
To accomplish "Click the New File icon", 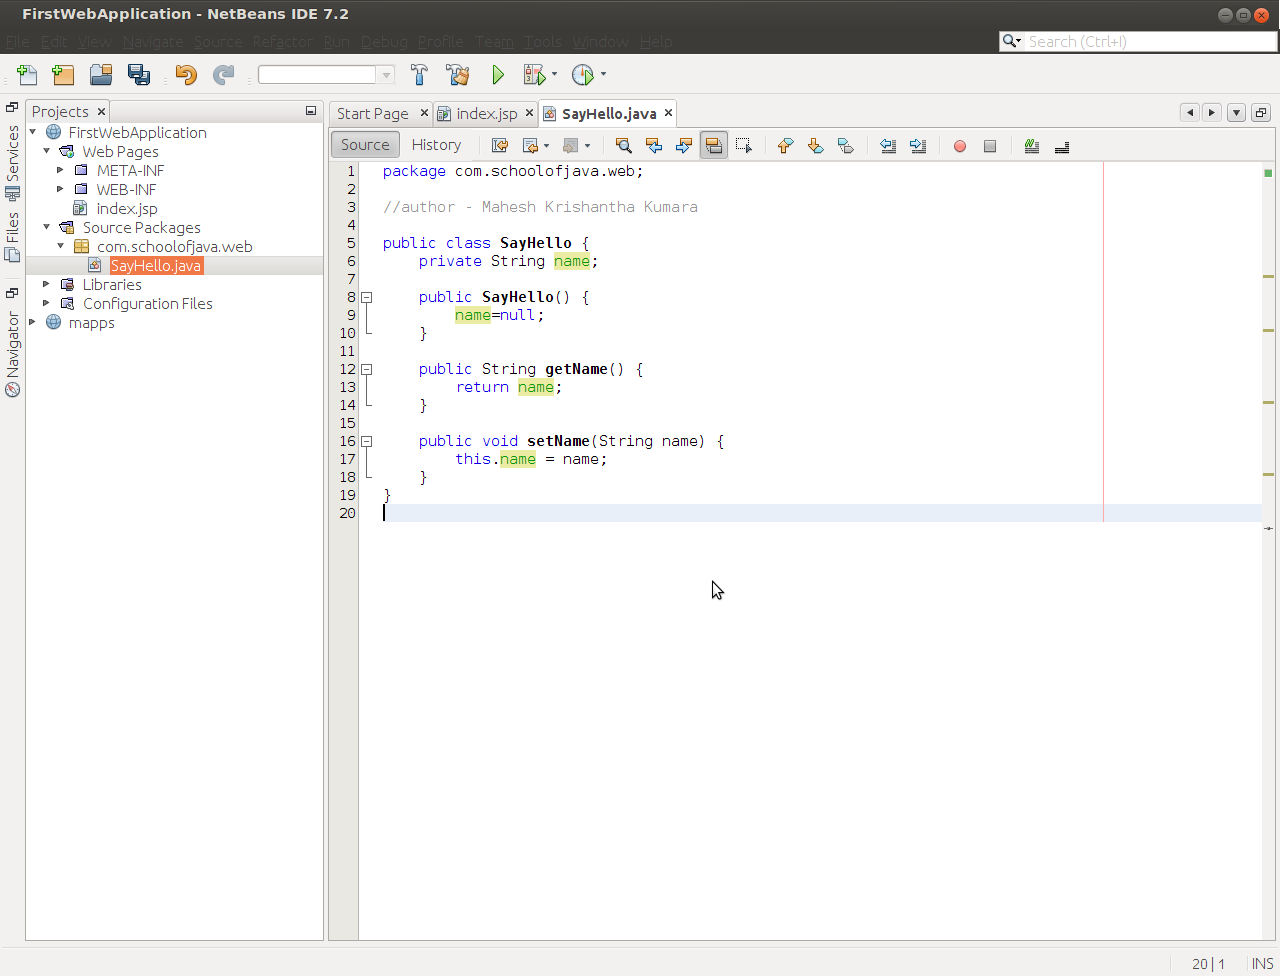I will pos(27,75).
